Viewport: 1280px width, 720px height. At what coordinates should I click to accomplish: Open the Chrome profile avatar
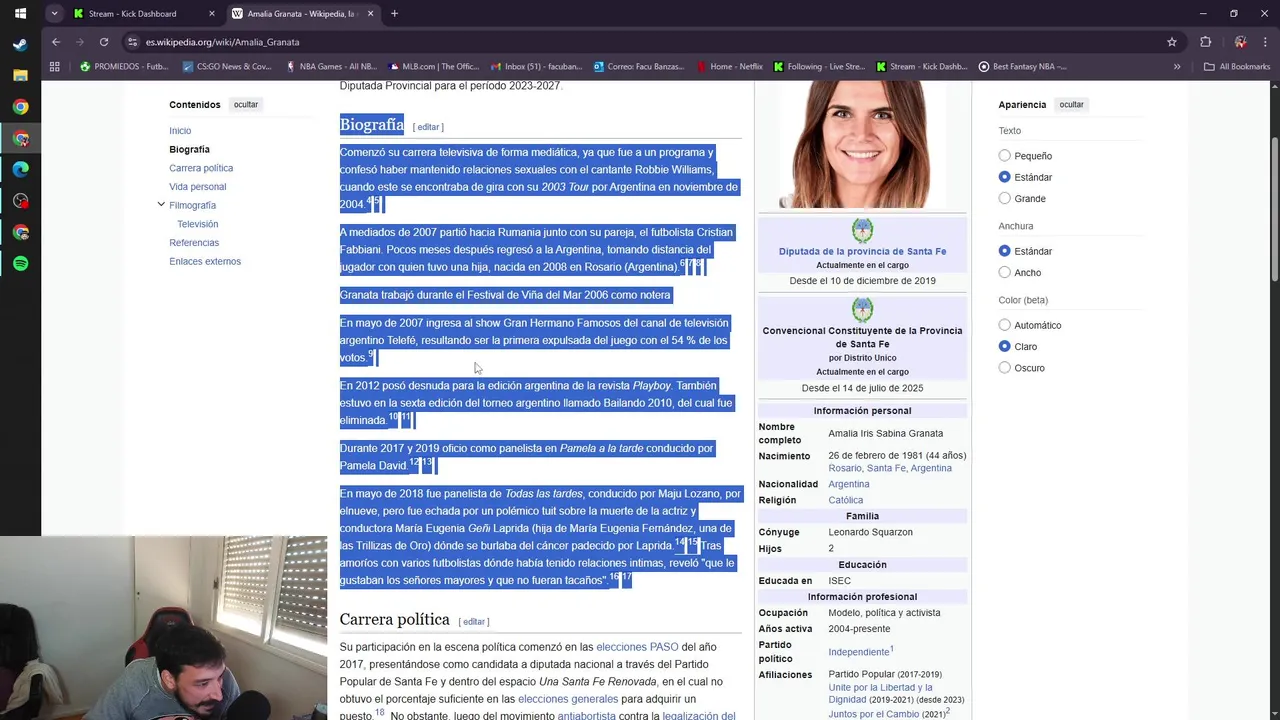coord(1240,42)
